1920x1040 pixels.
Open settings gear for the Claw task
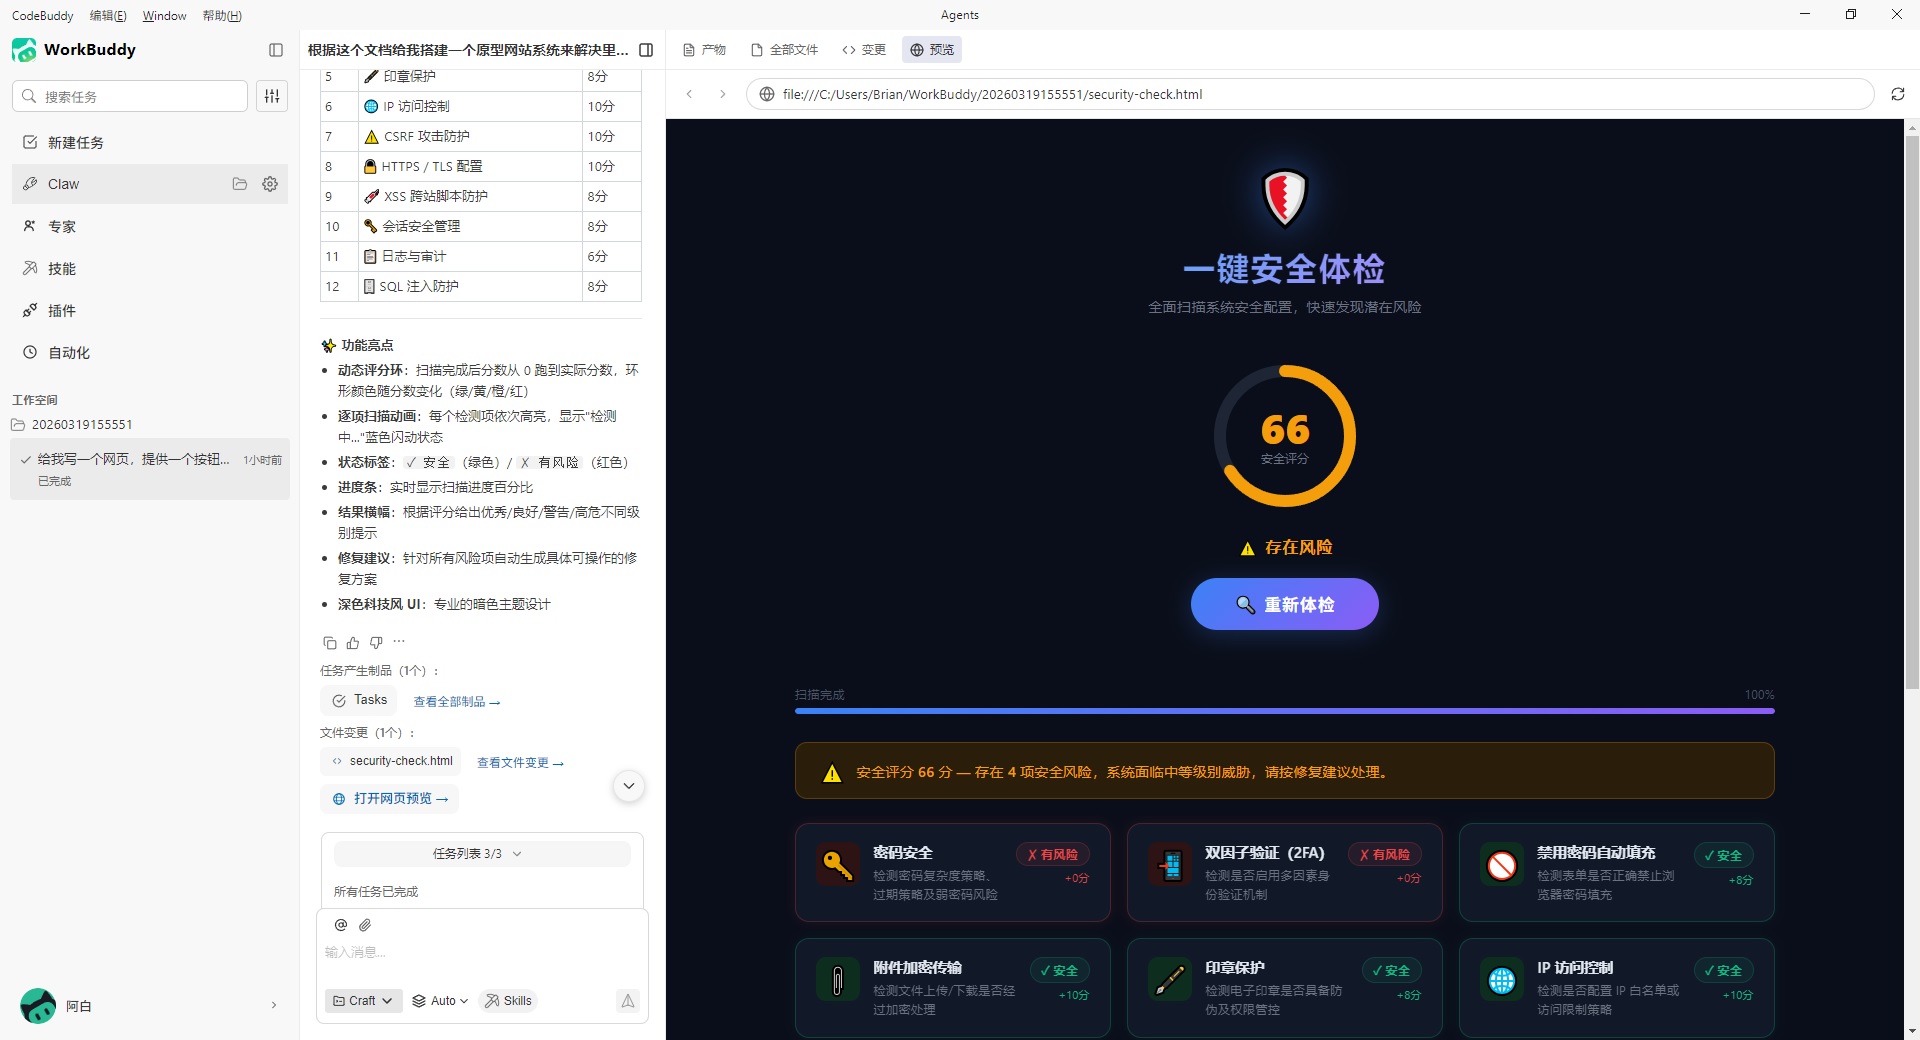(269, 184)
